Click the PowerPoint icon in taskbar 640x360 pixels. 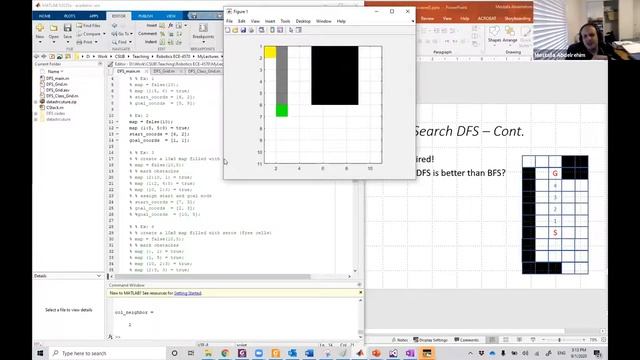[x=376, y=353]
